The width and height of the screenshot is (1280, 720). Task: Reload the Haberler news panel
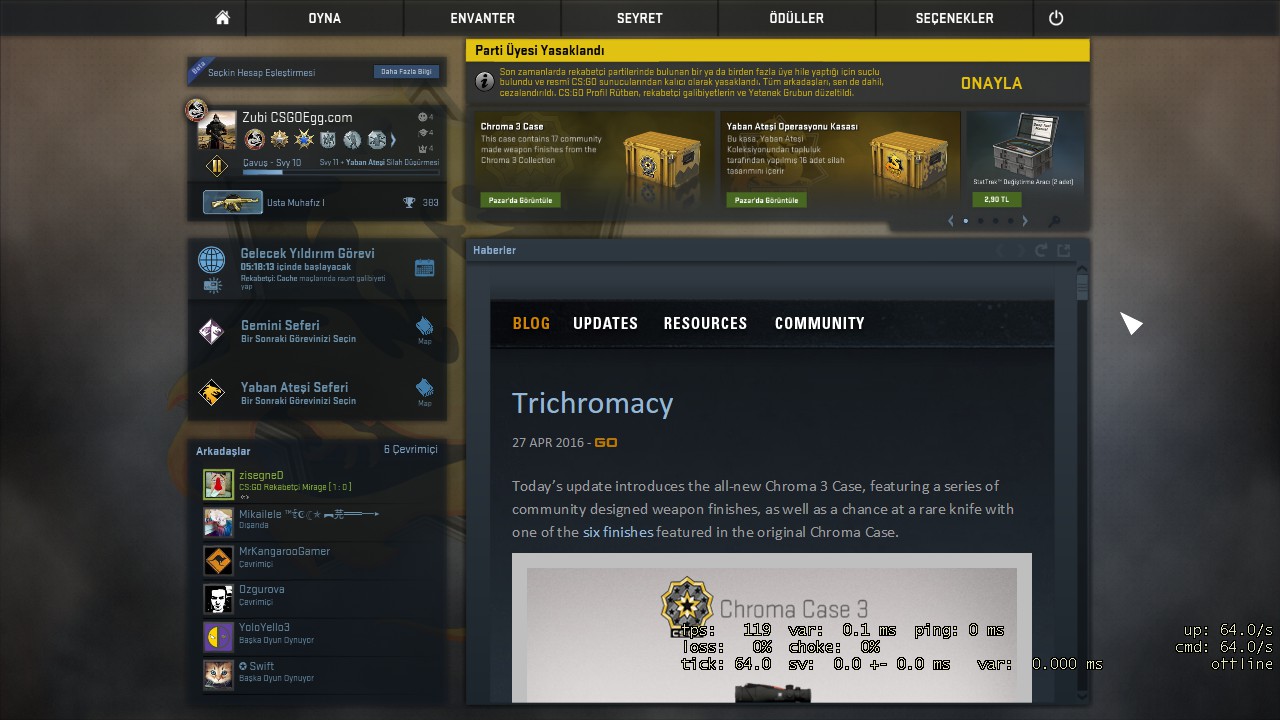[1041, 250]
